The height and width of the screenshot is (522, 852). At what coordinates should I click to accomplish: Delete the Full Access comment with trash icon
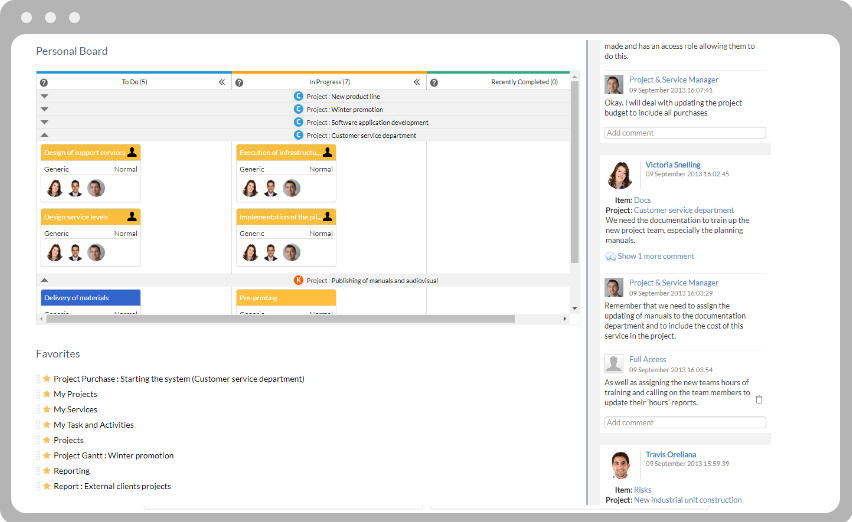[758, 400]
